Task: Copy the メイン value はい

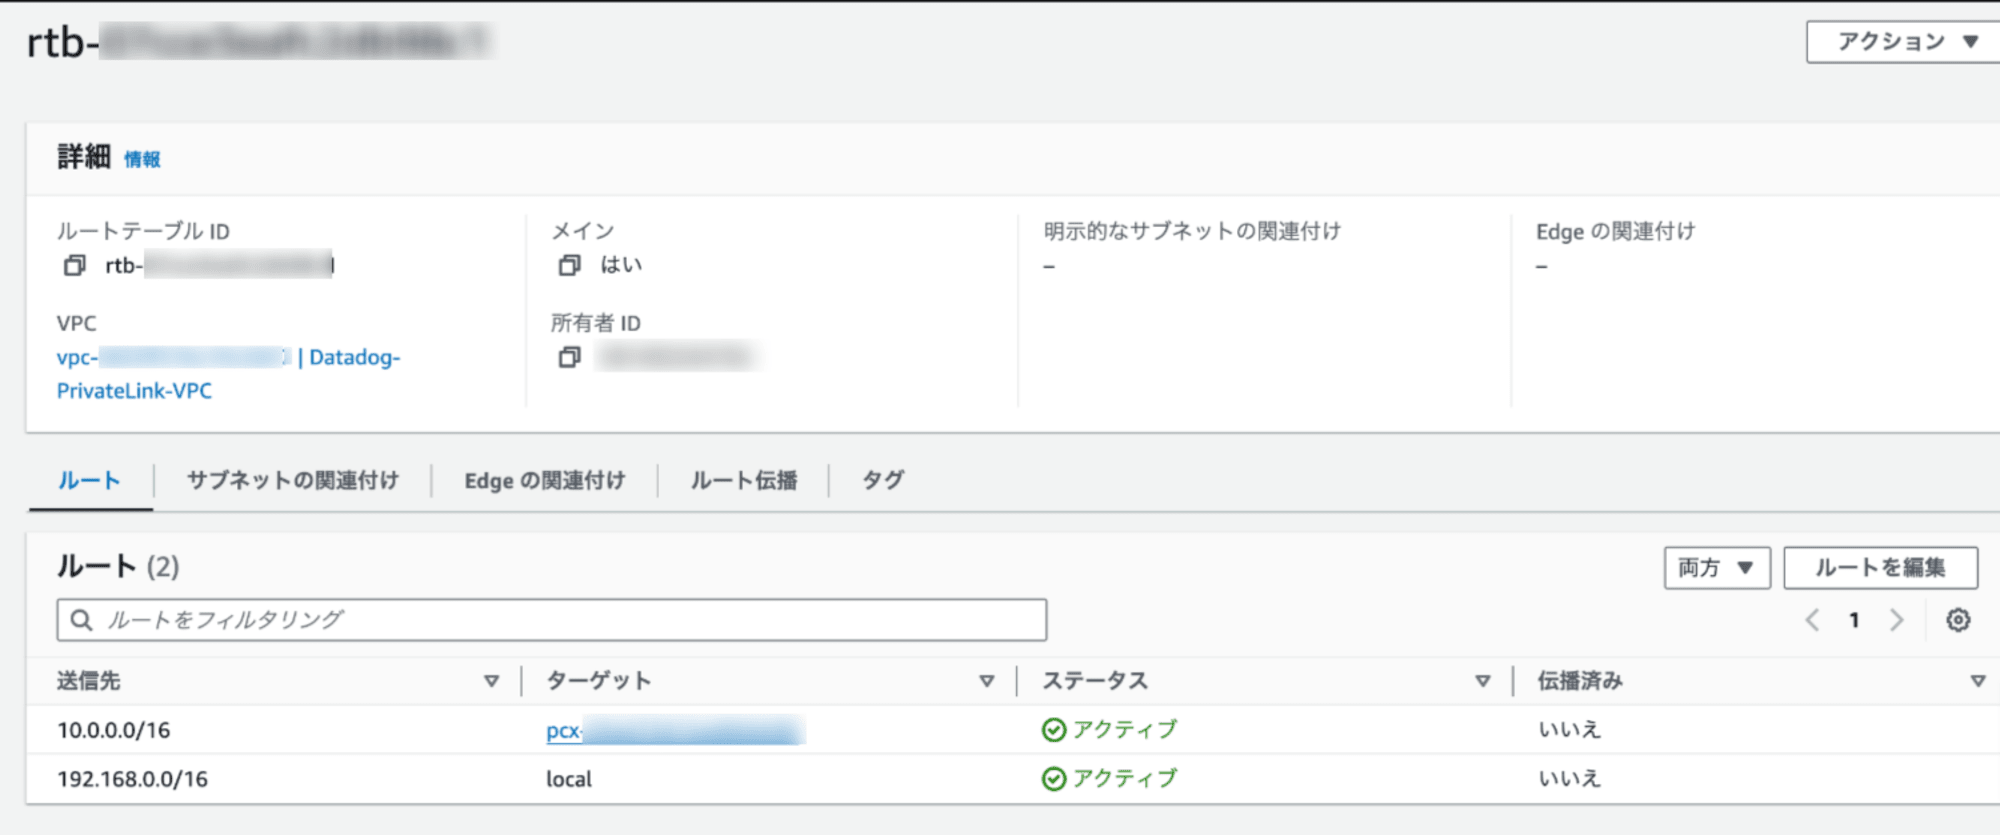Action: 569,265
